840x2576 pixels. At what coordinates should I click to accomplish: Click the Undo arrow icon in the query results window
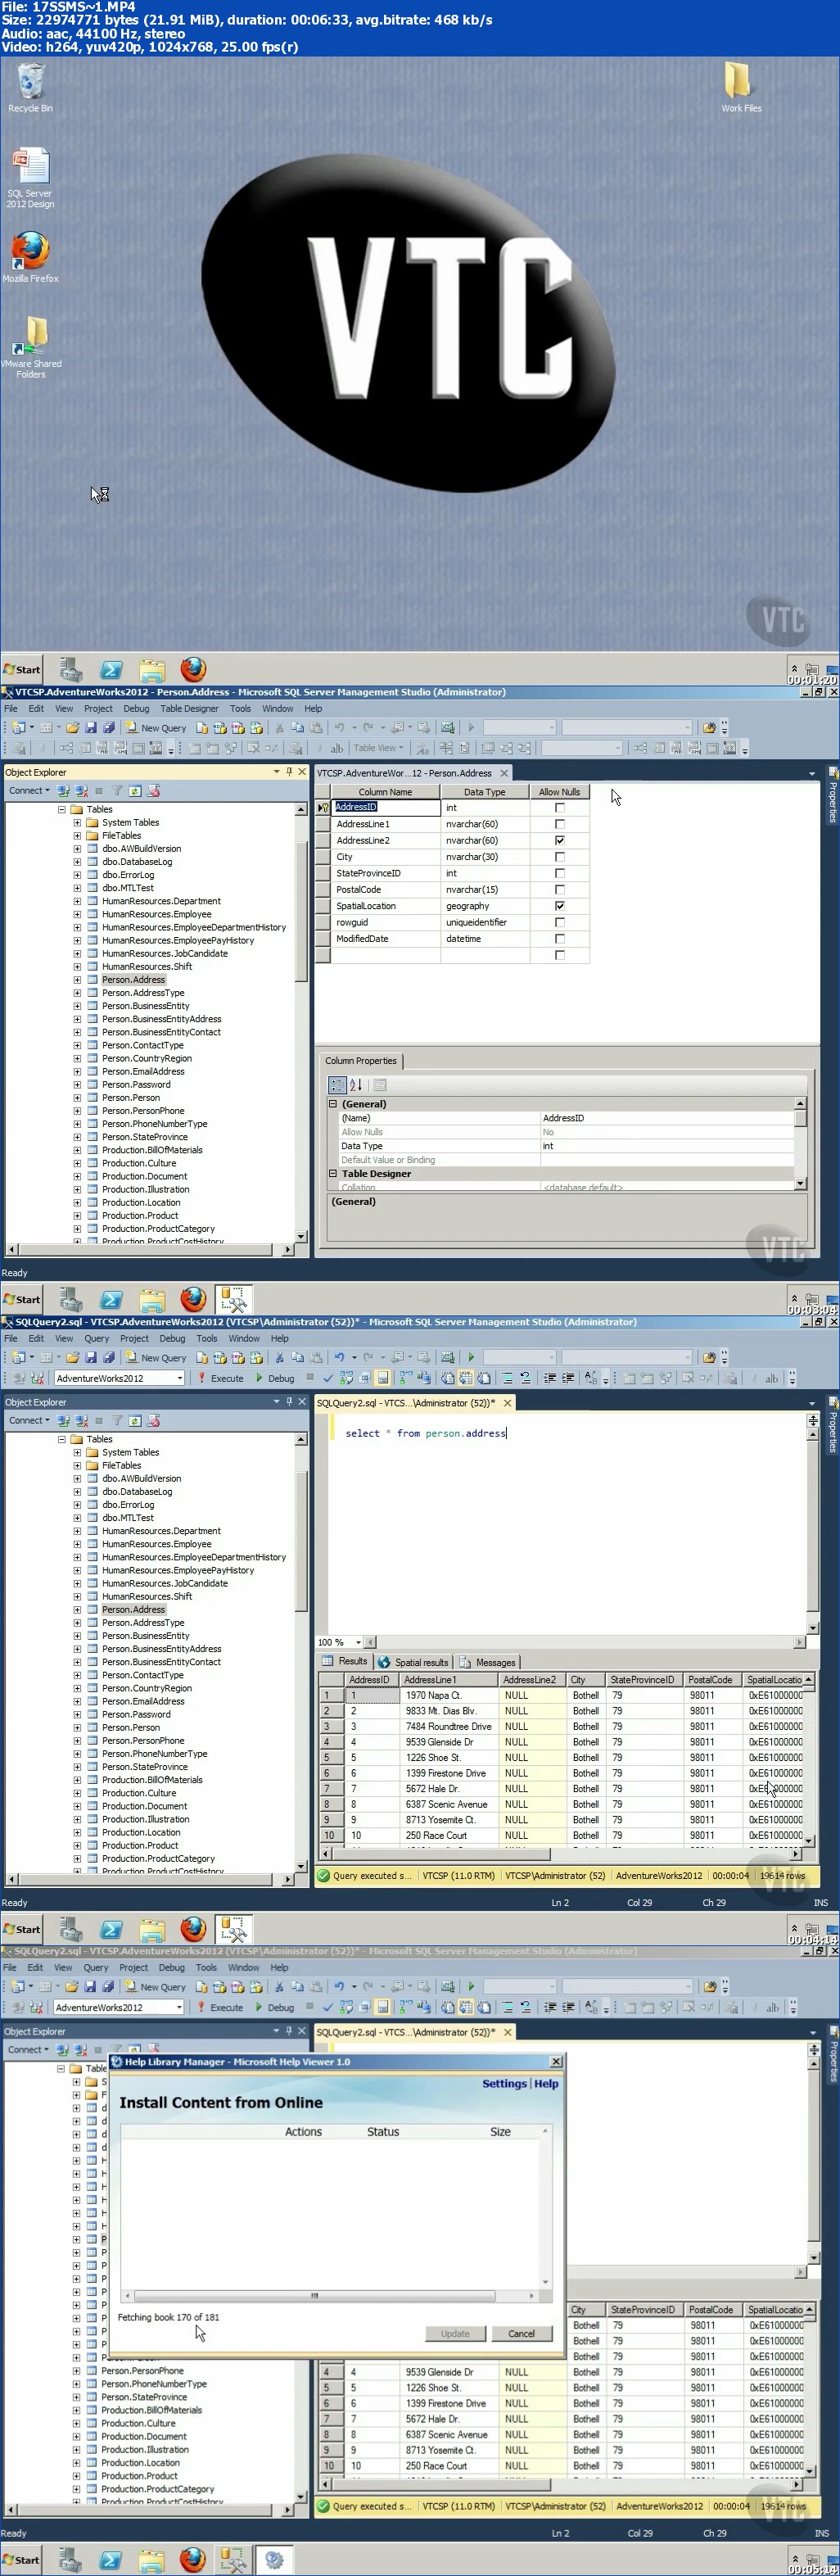[x=340, y=1357]
